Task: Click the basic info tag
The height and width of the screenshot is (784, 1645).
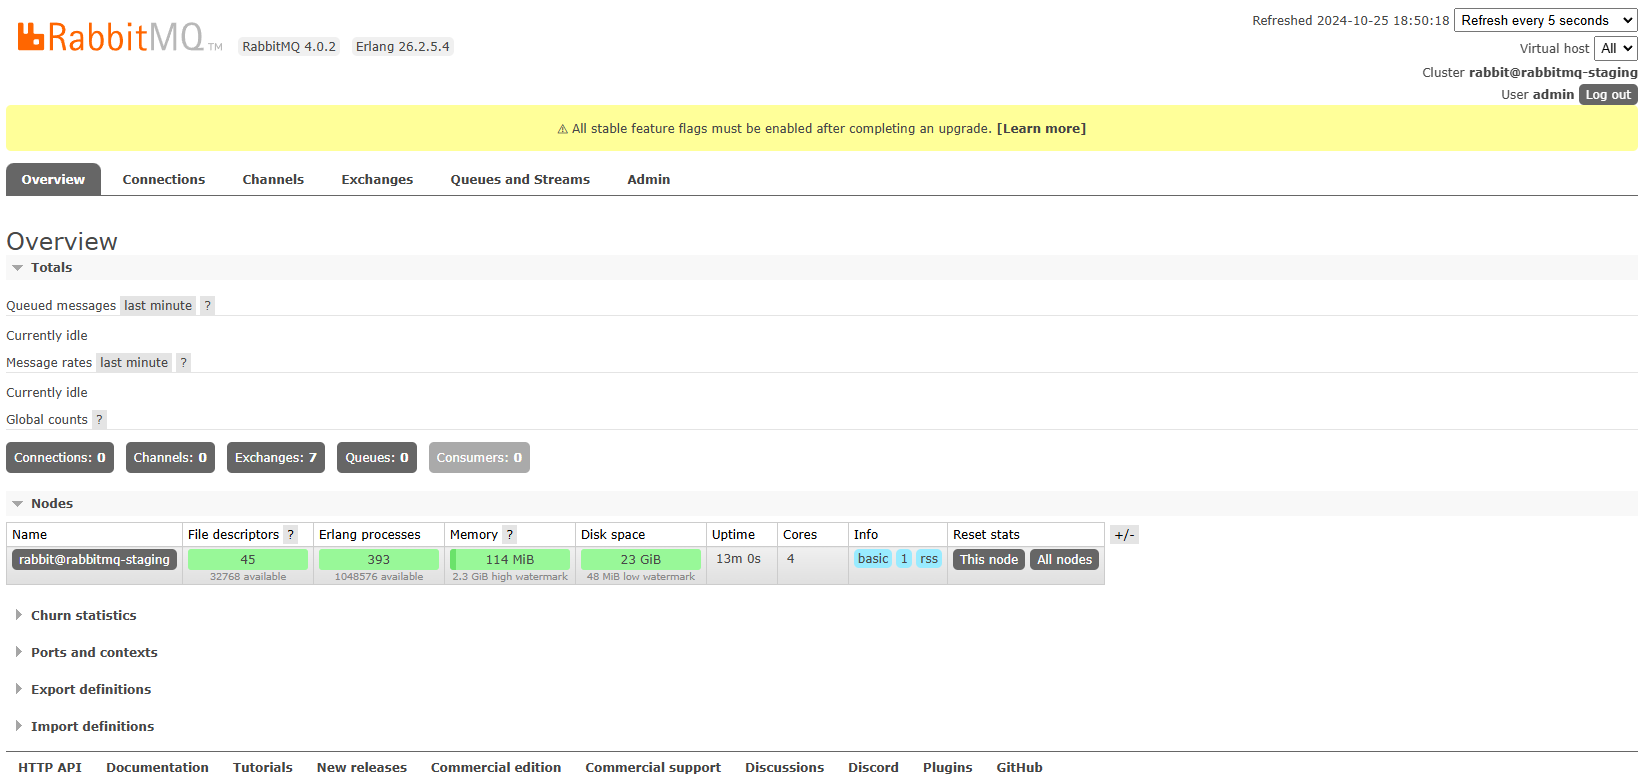Action: tap(873, 559)
